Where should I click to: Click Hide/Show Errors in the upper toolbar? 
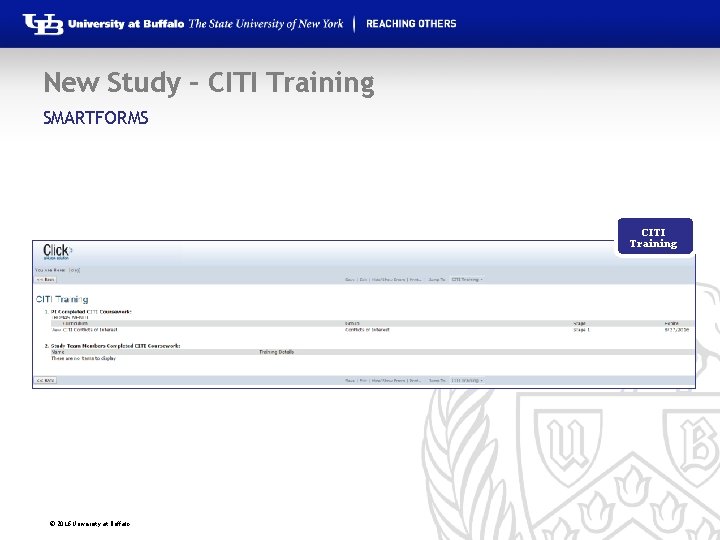pyautogui.click(x=388, y=280)
